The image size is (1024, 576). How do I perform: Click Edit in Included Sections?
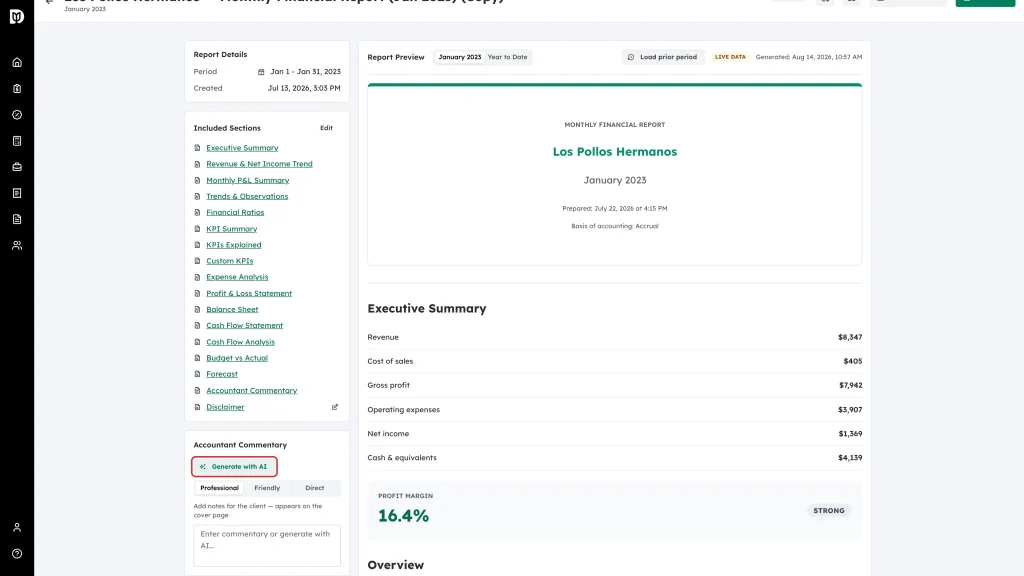pyautogui.click(x=327, y=128)
